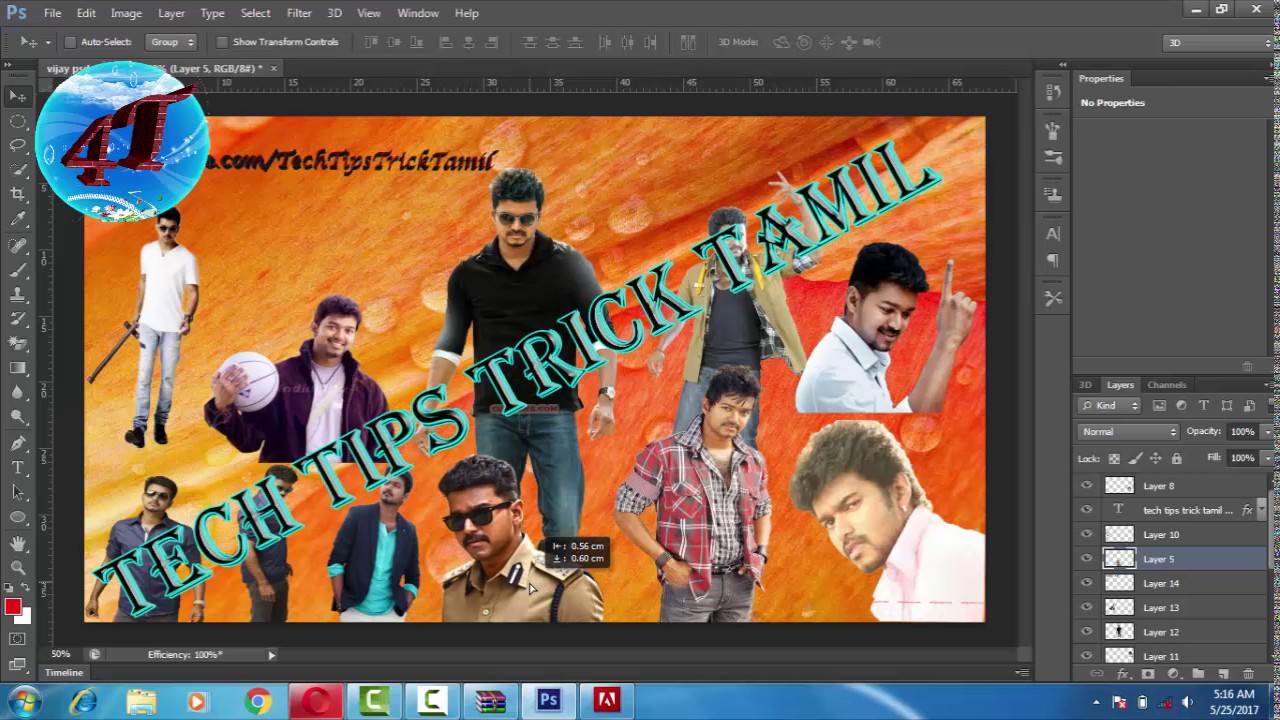1280x720 pixels.
Task: Select the Brush tool
Action: (18, 270)
